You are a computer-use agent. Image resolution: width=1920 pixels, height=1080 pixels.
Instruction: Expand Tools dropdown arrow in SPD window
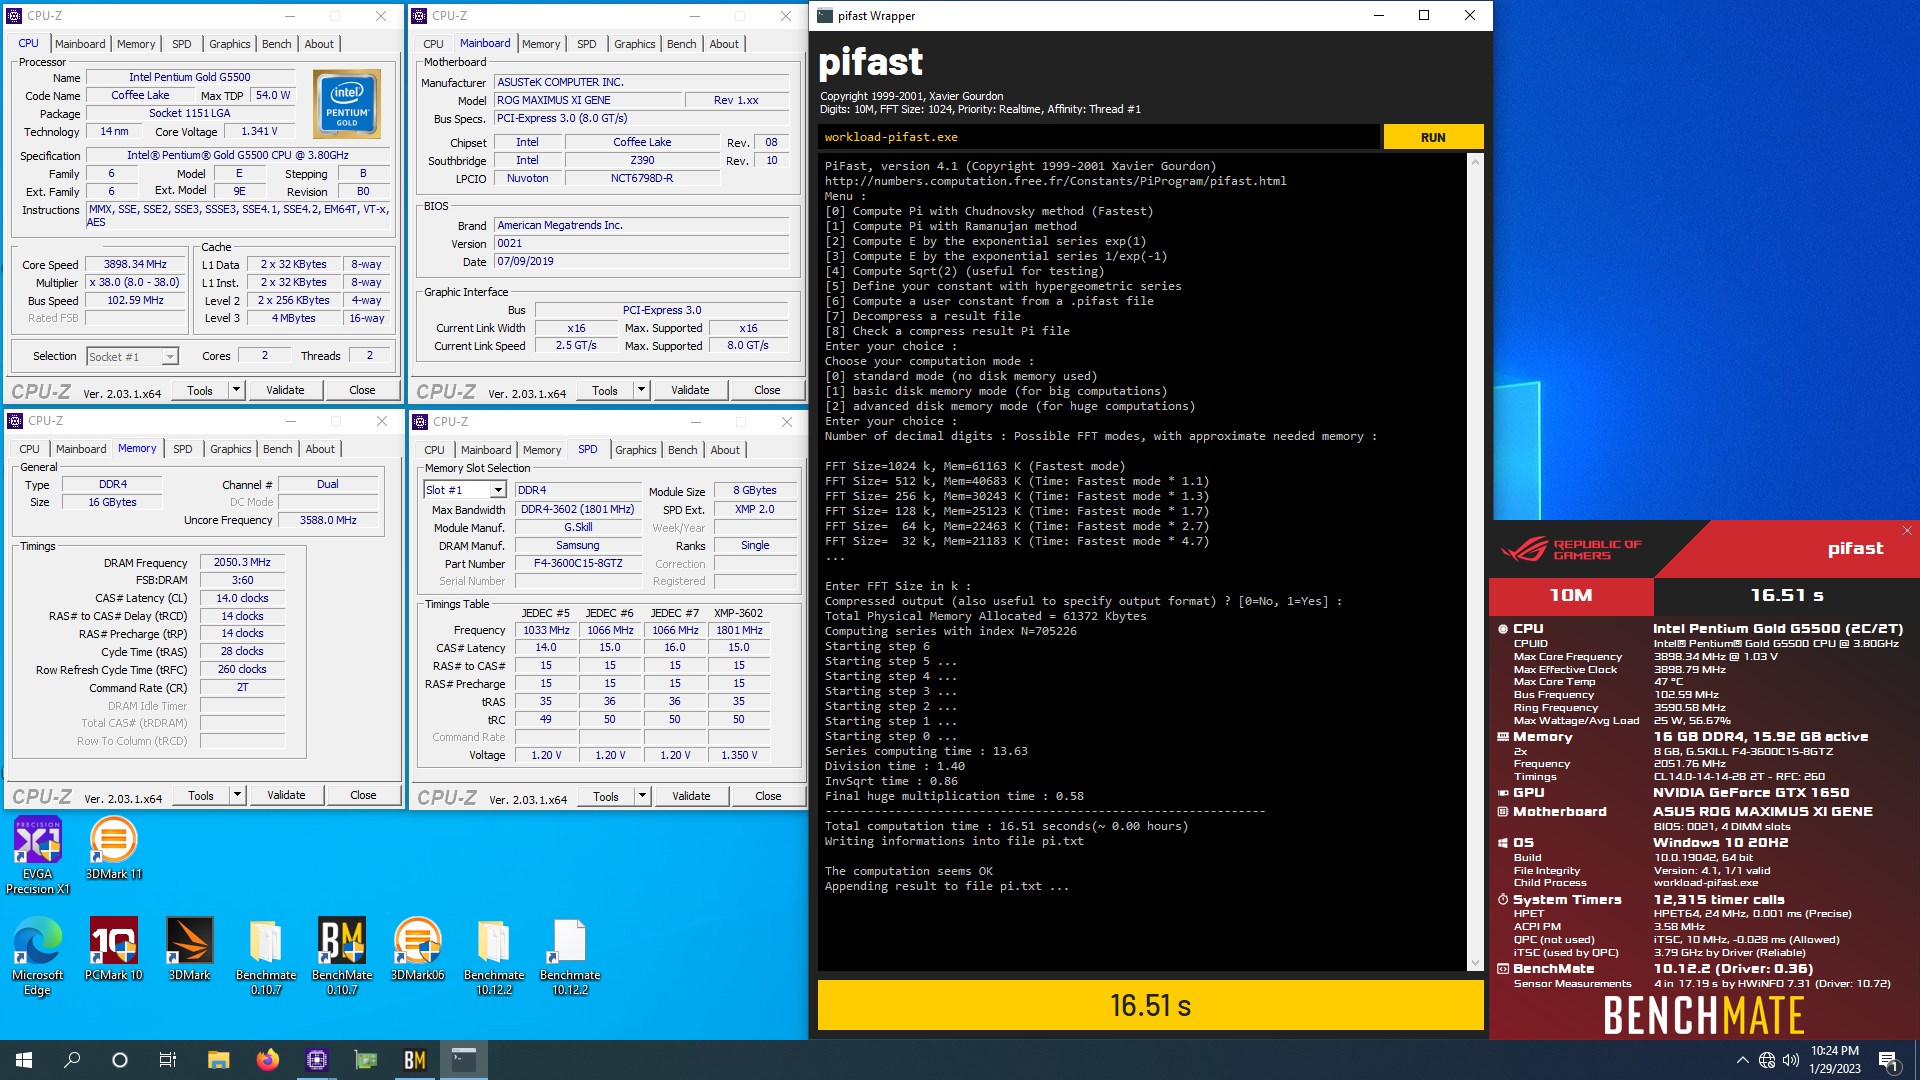coord(642,796)
